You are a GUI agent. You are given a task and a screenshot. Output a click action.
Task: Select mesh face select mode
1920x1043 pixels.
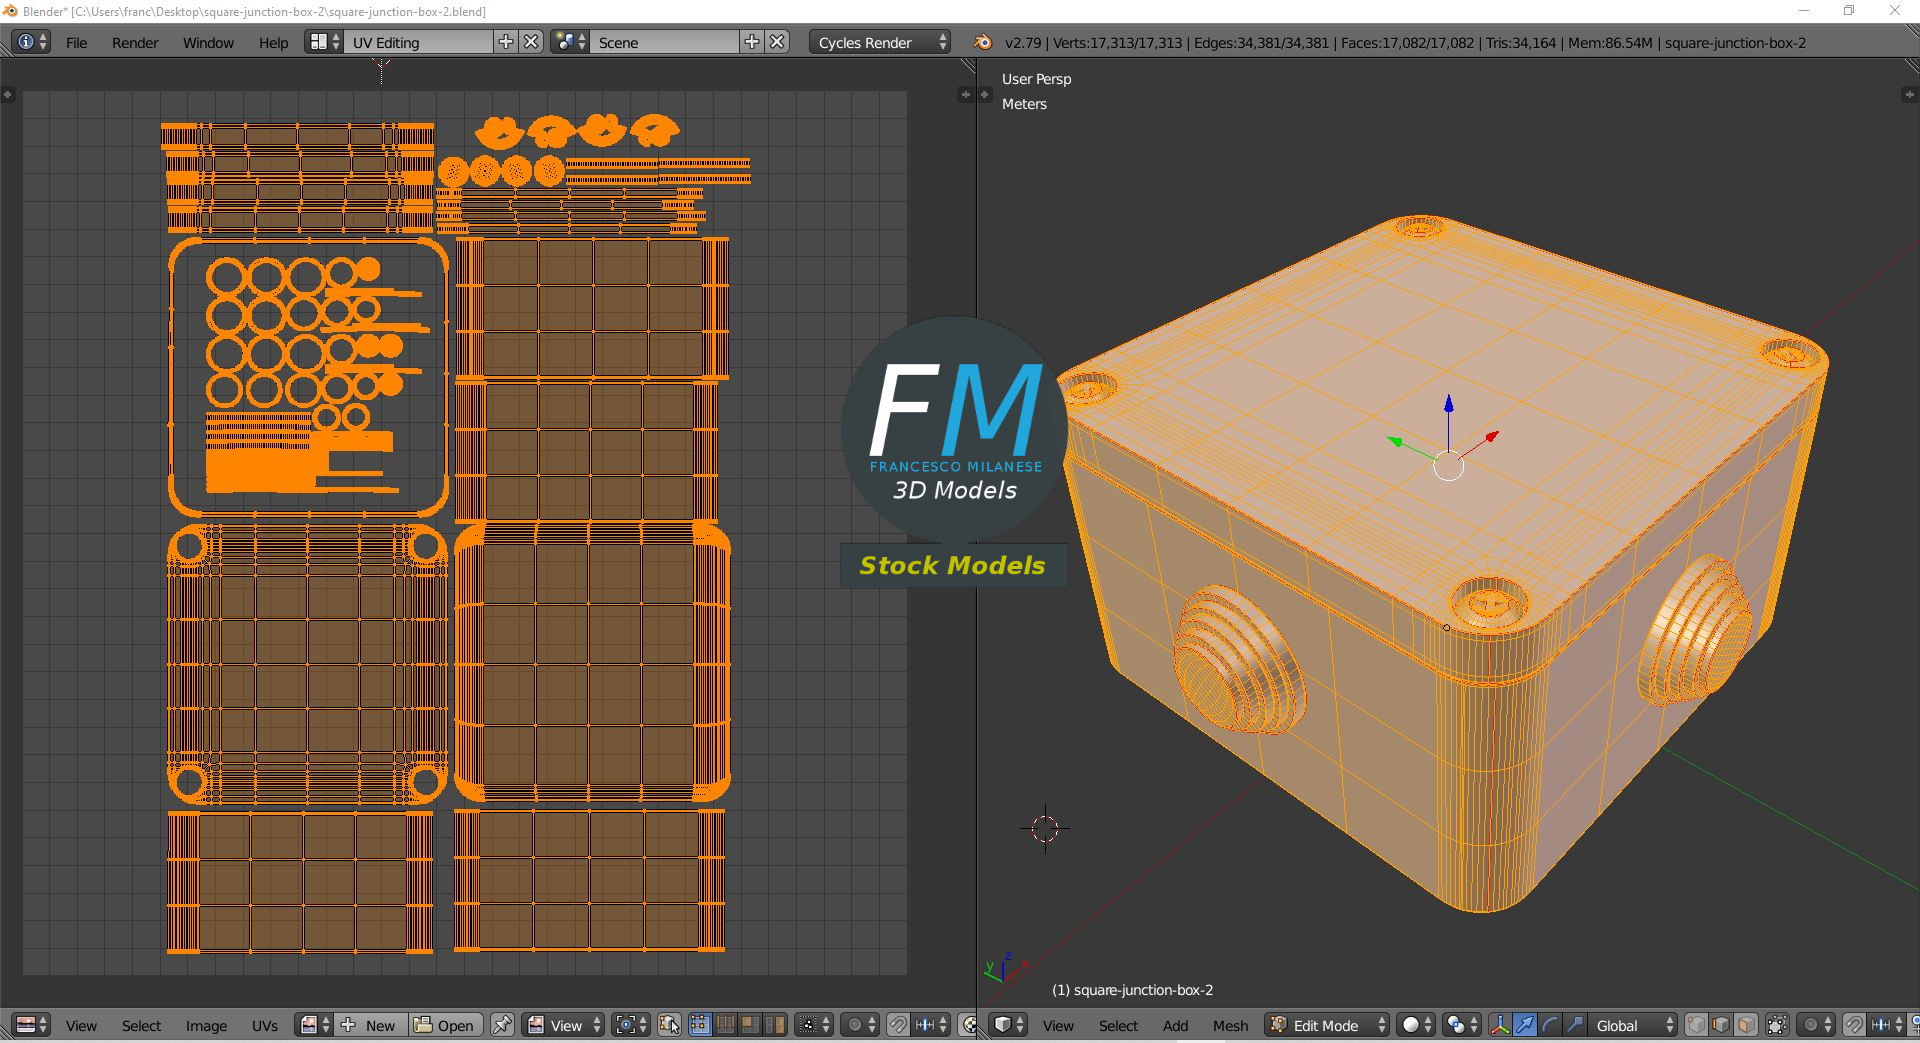point(1746,1025)
